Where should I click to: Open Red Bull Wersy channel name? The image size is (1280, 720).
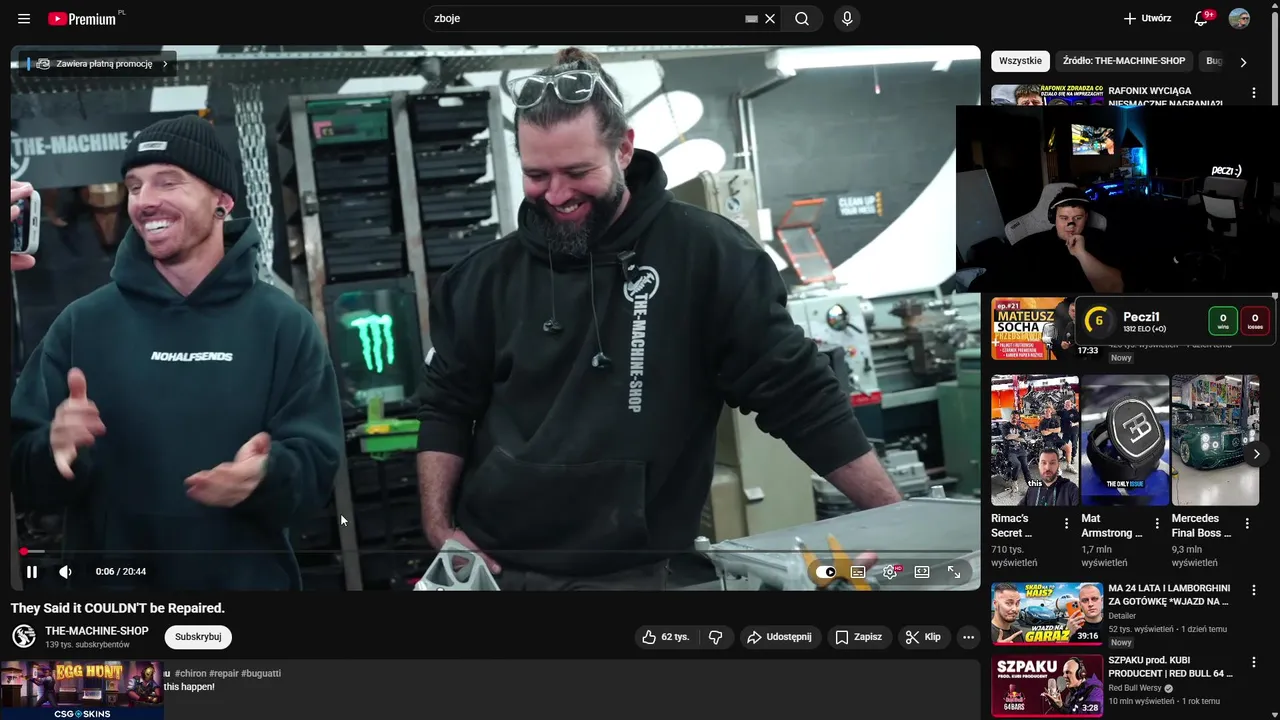(x=1135, y=688)
